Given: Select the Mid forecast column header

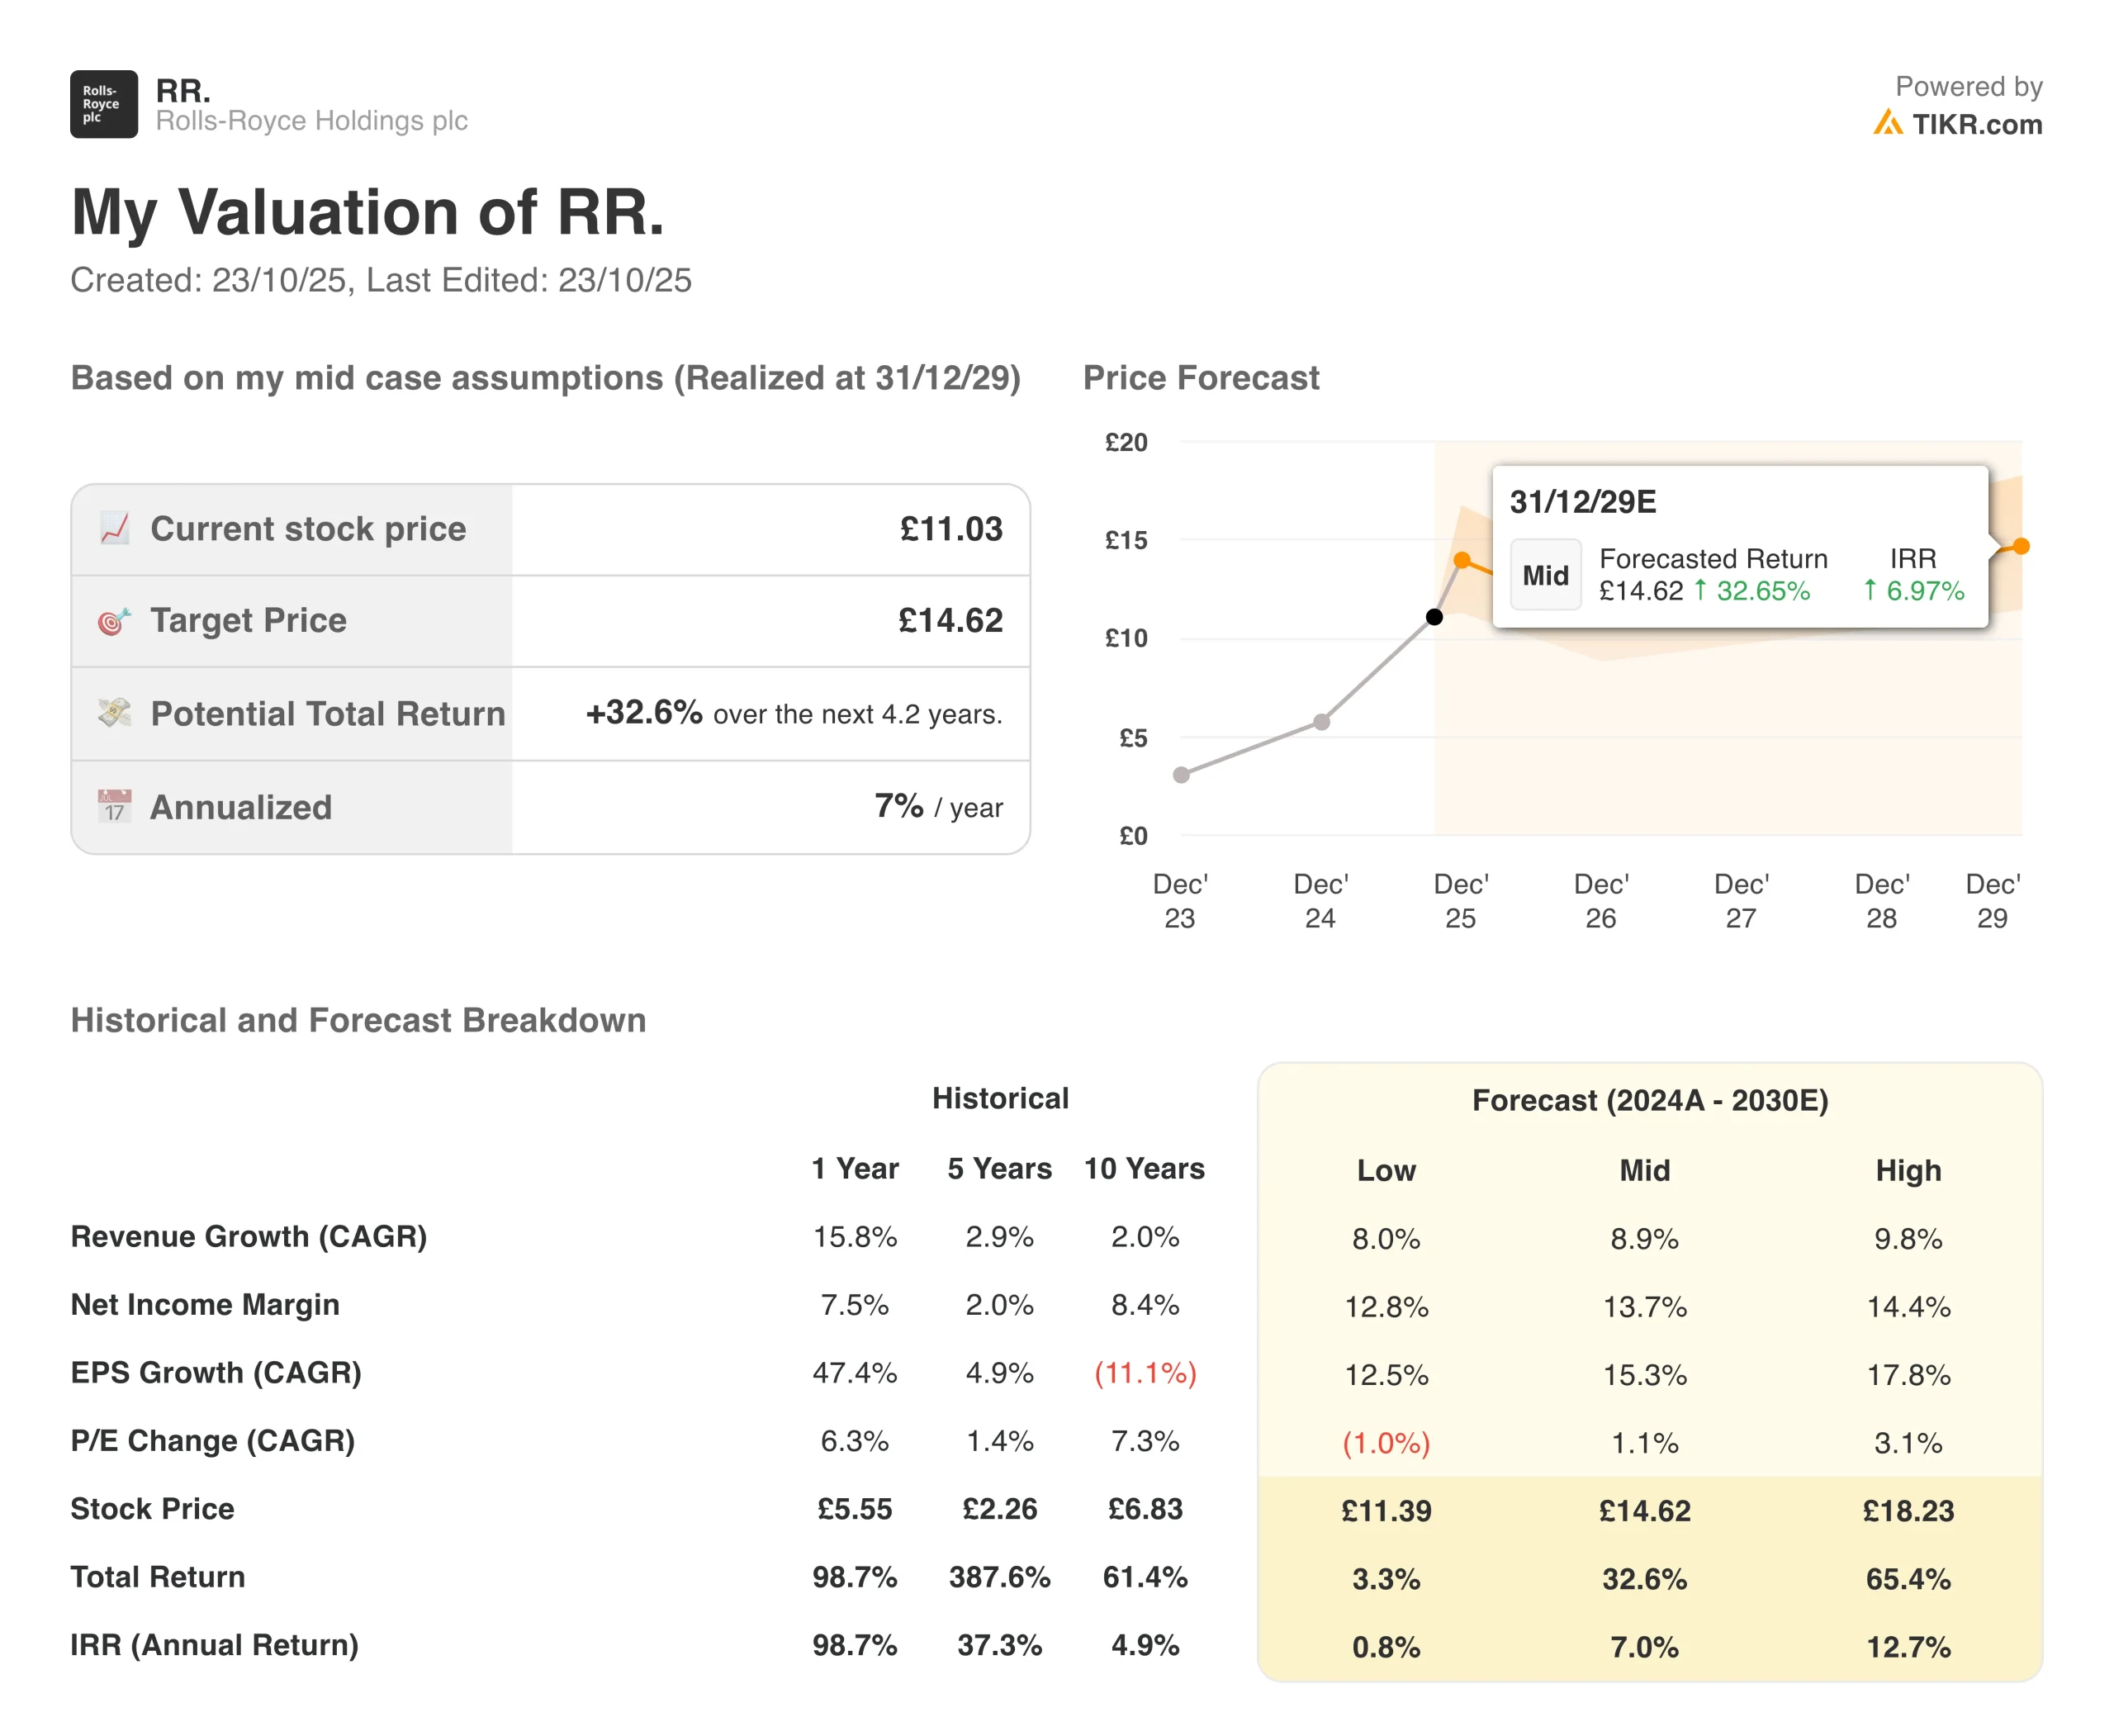Looking at the screenshot, I should point(1645,1170).
